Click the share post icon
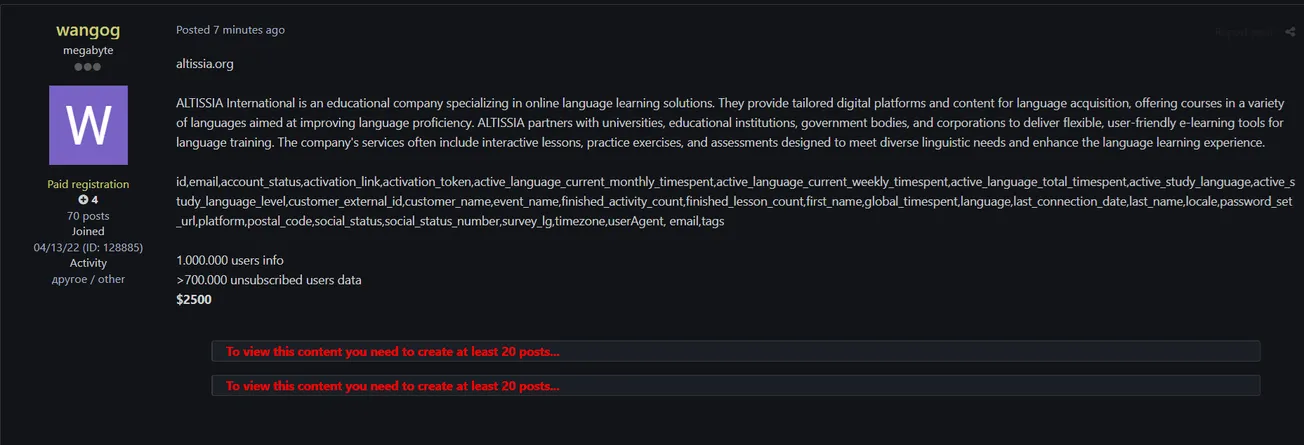The height and width of the screenshot is (445, 1304). tap(1290, 32)
